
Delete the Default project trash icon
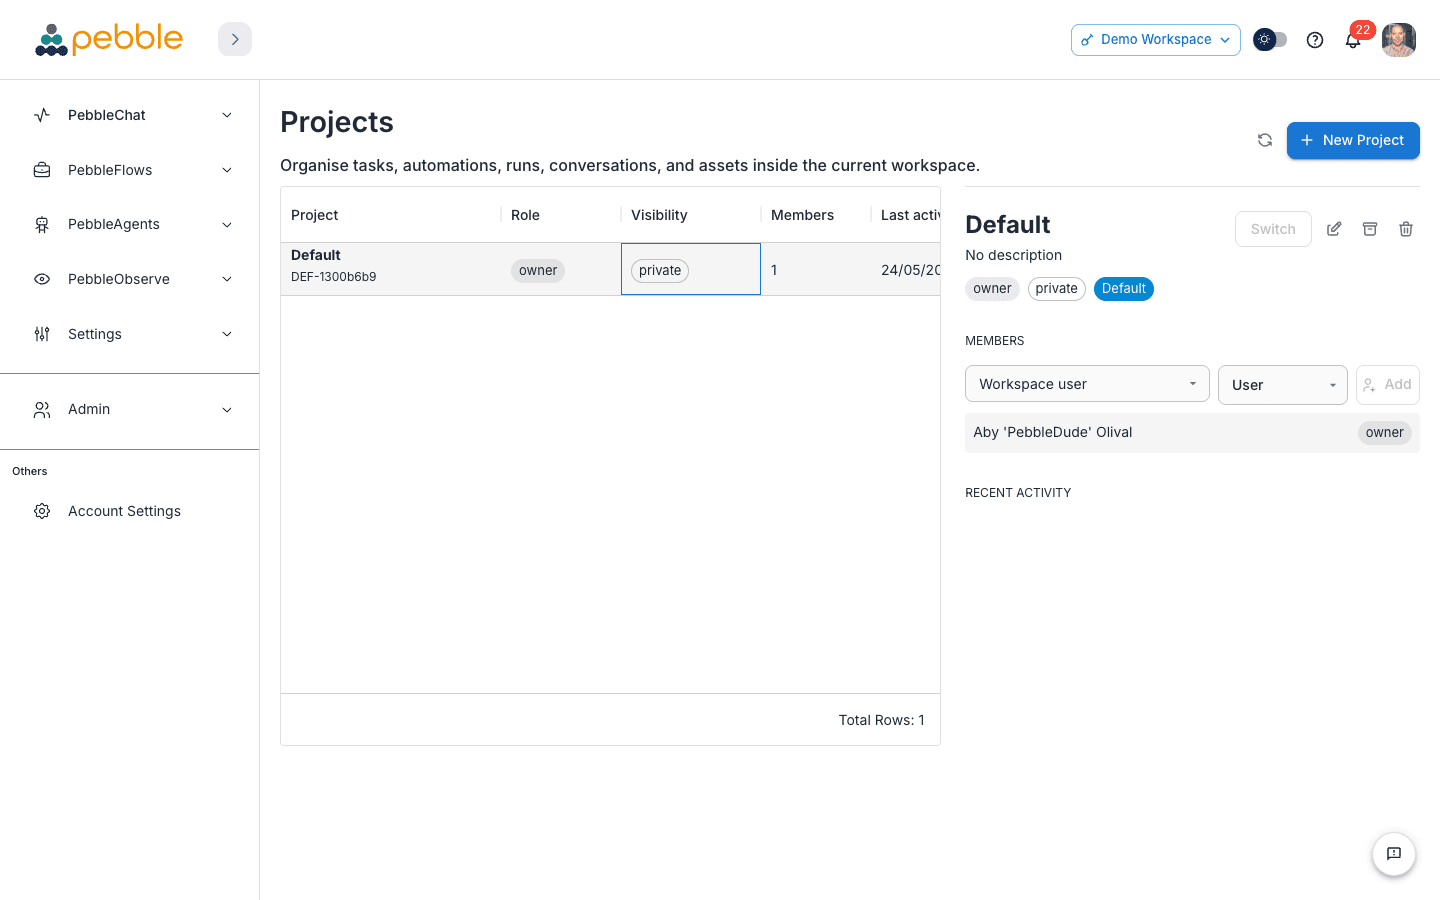pos(1406,229)
